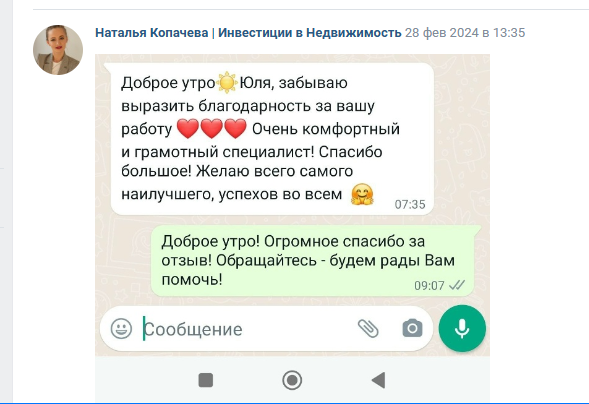Tap the Android square recent apps button

coord(205,380)
